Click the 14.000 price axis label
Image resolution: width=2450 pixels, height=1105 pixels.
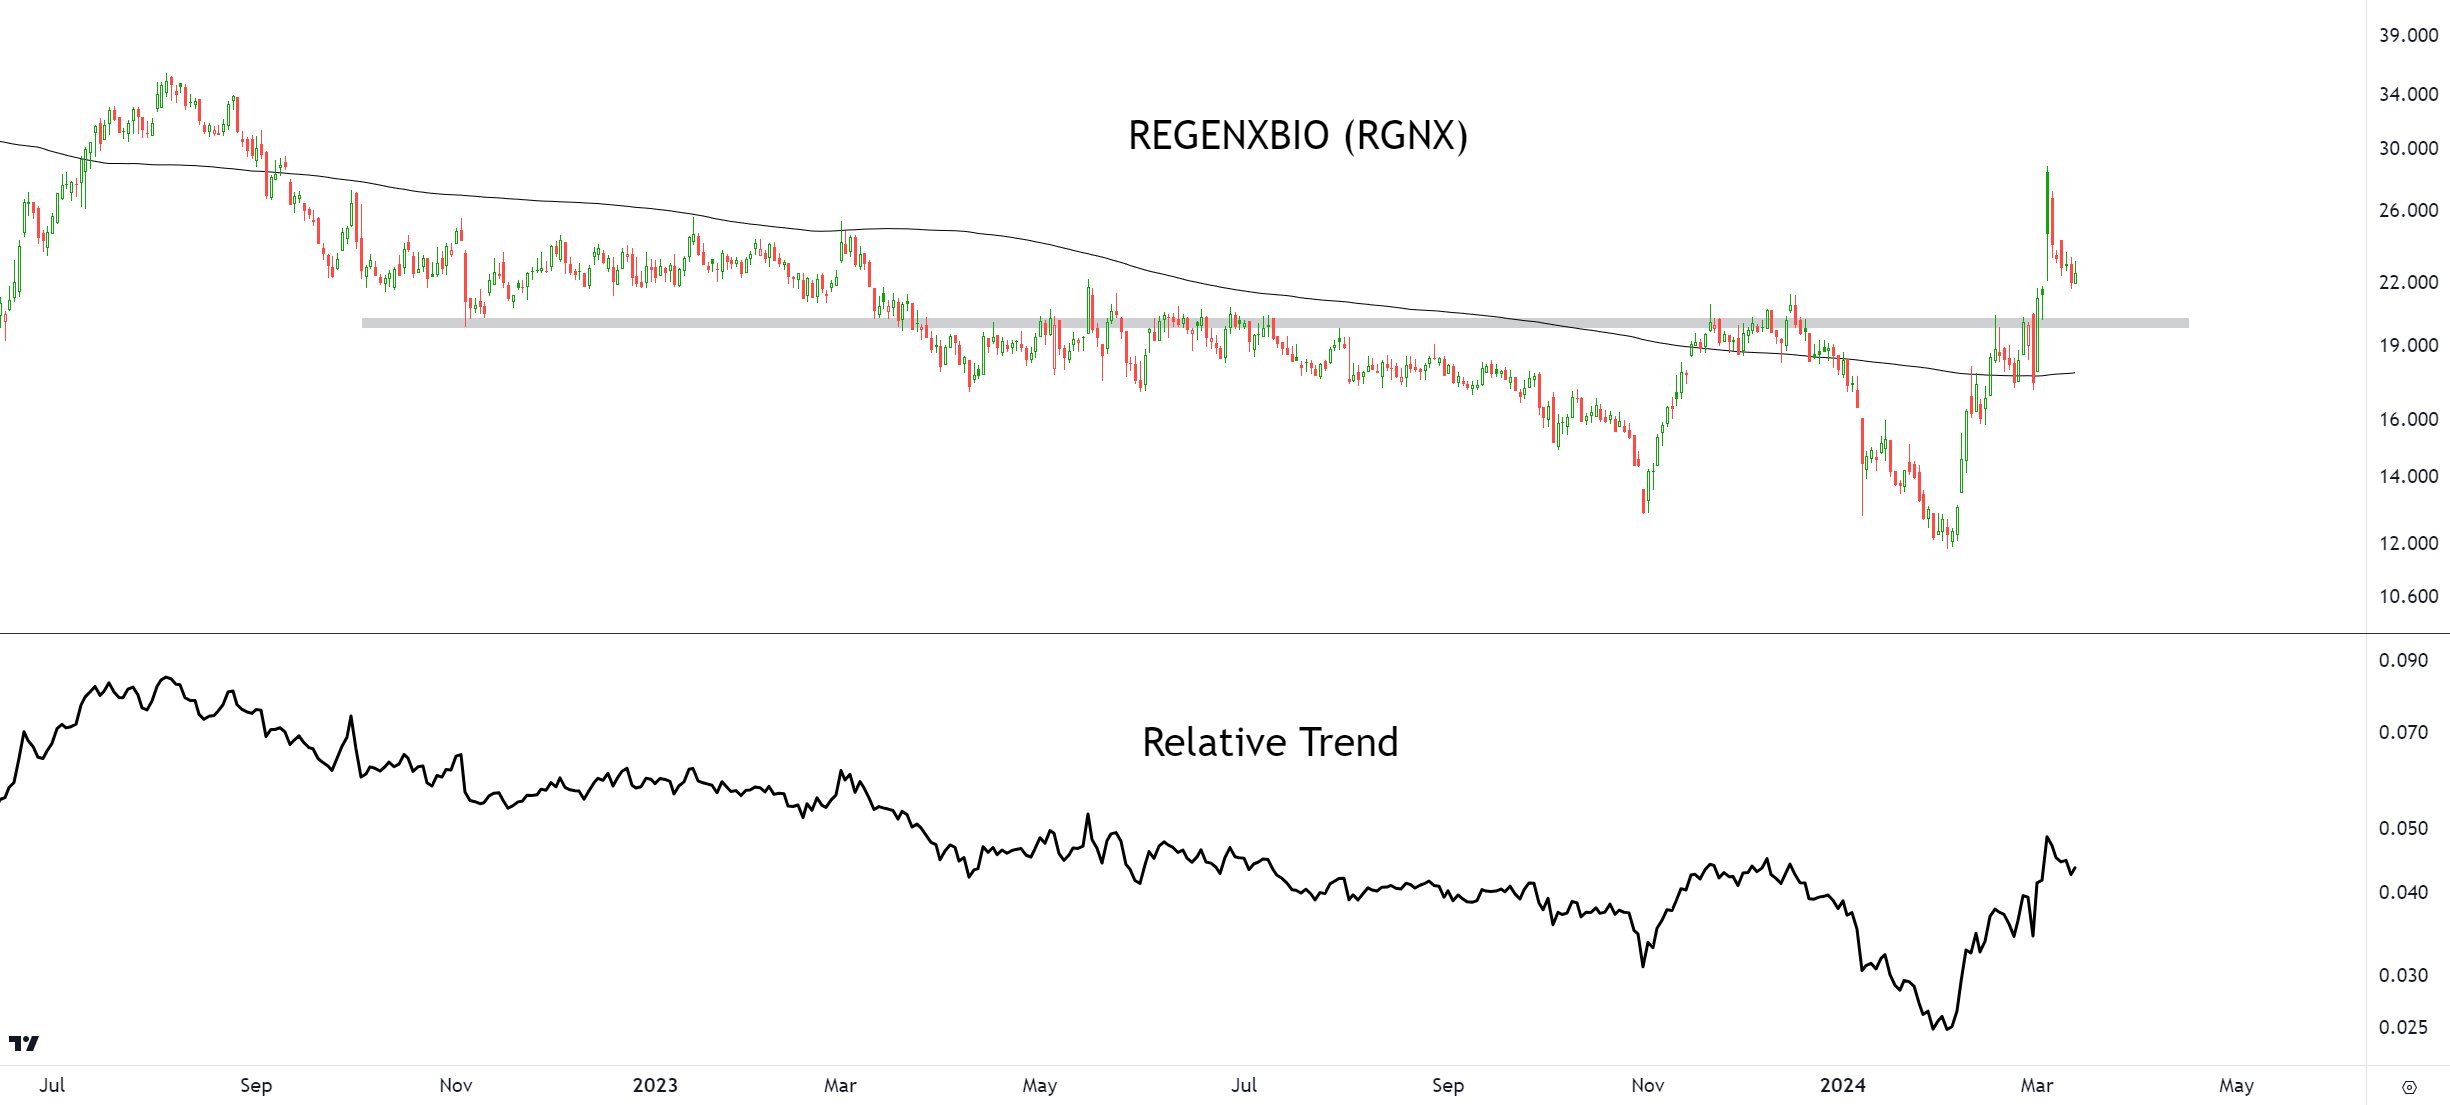2408,476
